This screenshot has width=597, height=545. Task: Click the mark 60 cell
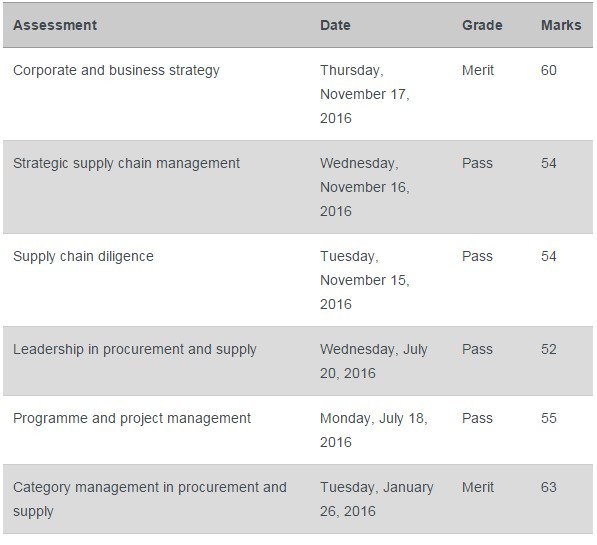tap(549, 70)
